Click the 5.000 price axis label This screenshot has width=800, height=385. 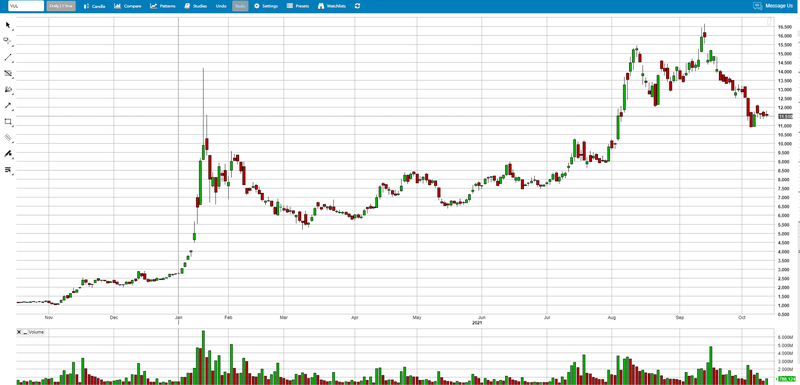(784, 234)
